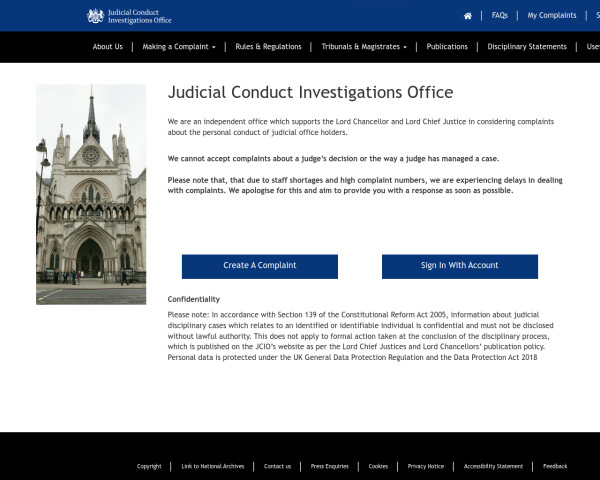Open the Accessibility Statement link

(x=493, y=466)
